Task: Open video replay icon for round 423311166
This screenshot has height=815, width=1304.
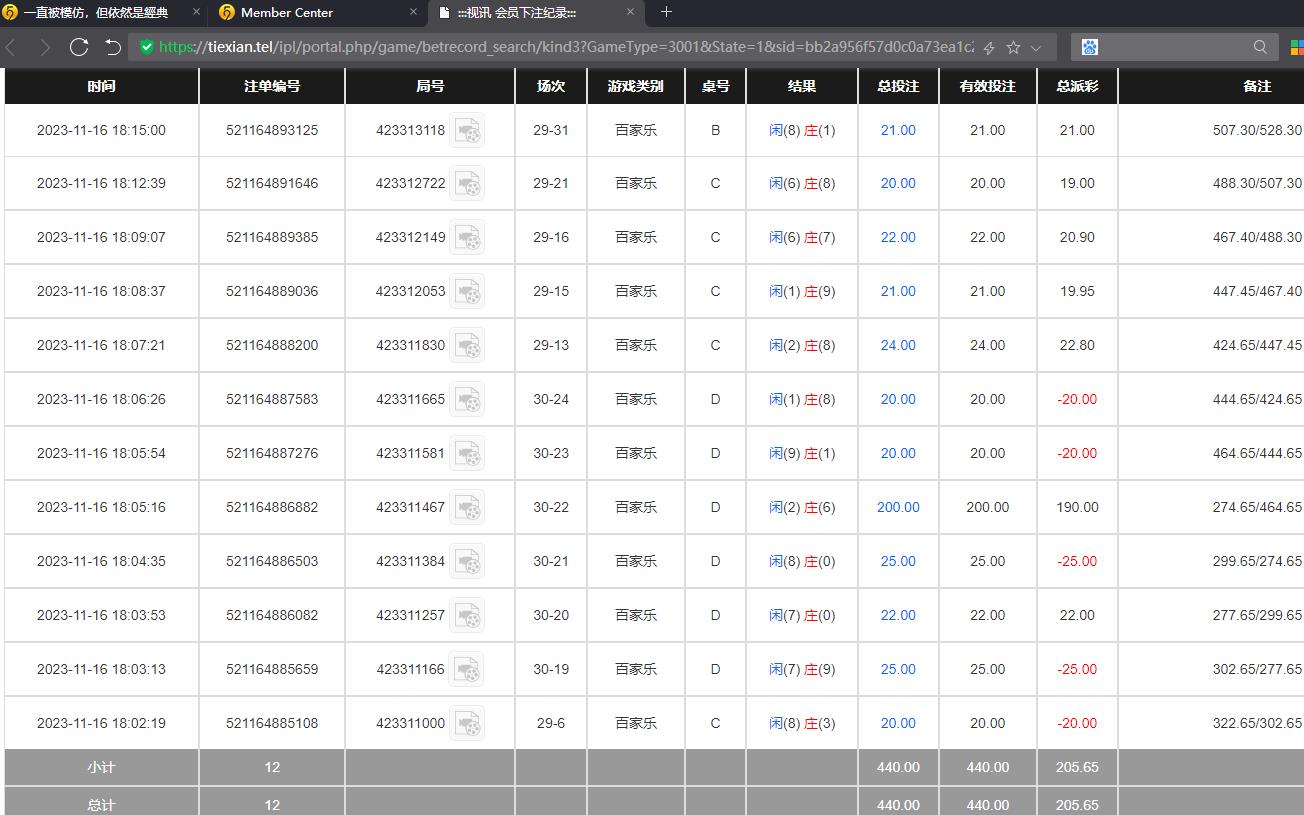Action: pyautogui.click(x=467, y=670)
